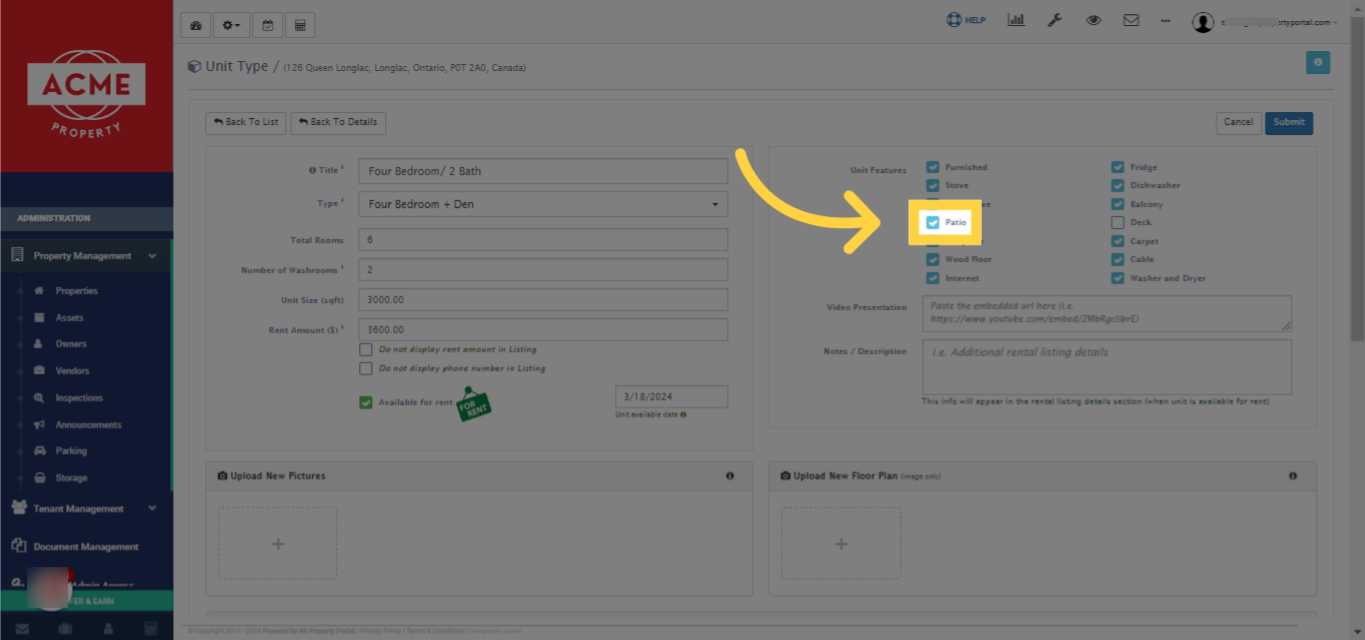Click the calculator icon in sidebar footer
Image resolution: width=1365 pixels, height=640 pixels.
pos(151,629)
